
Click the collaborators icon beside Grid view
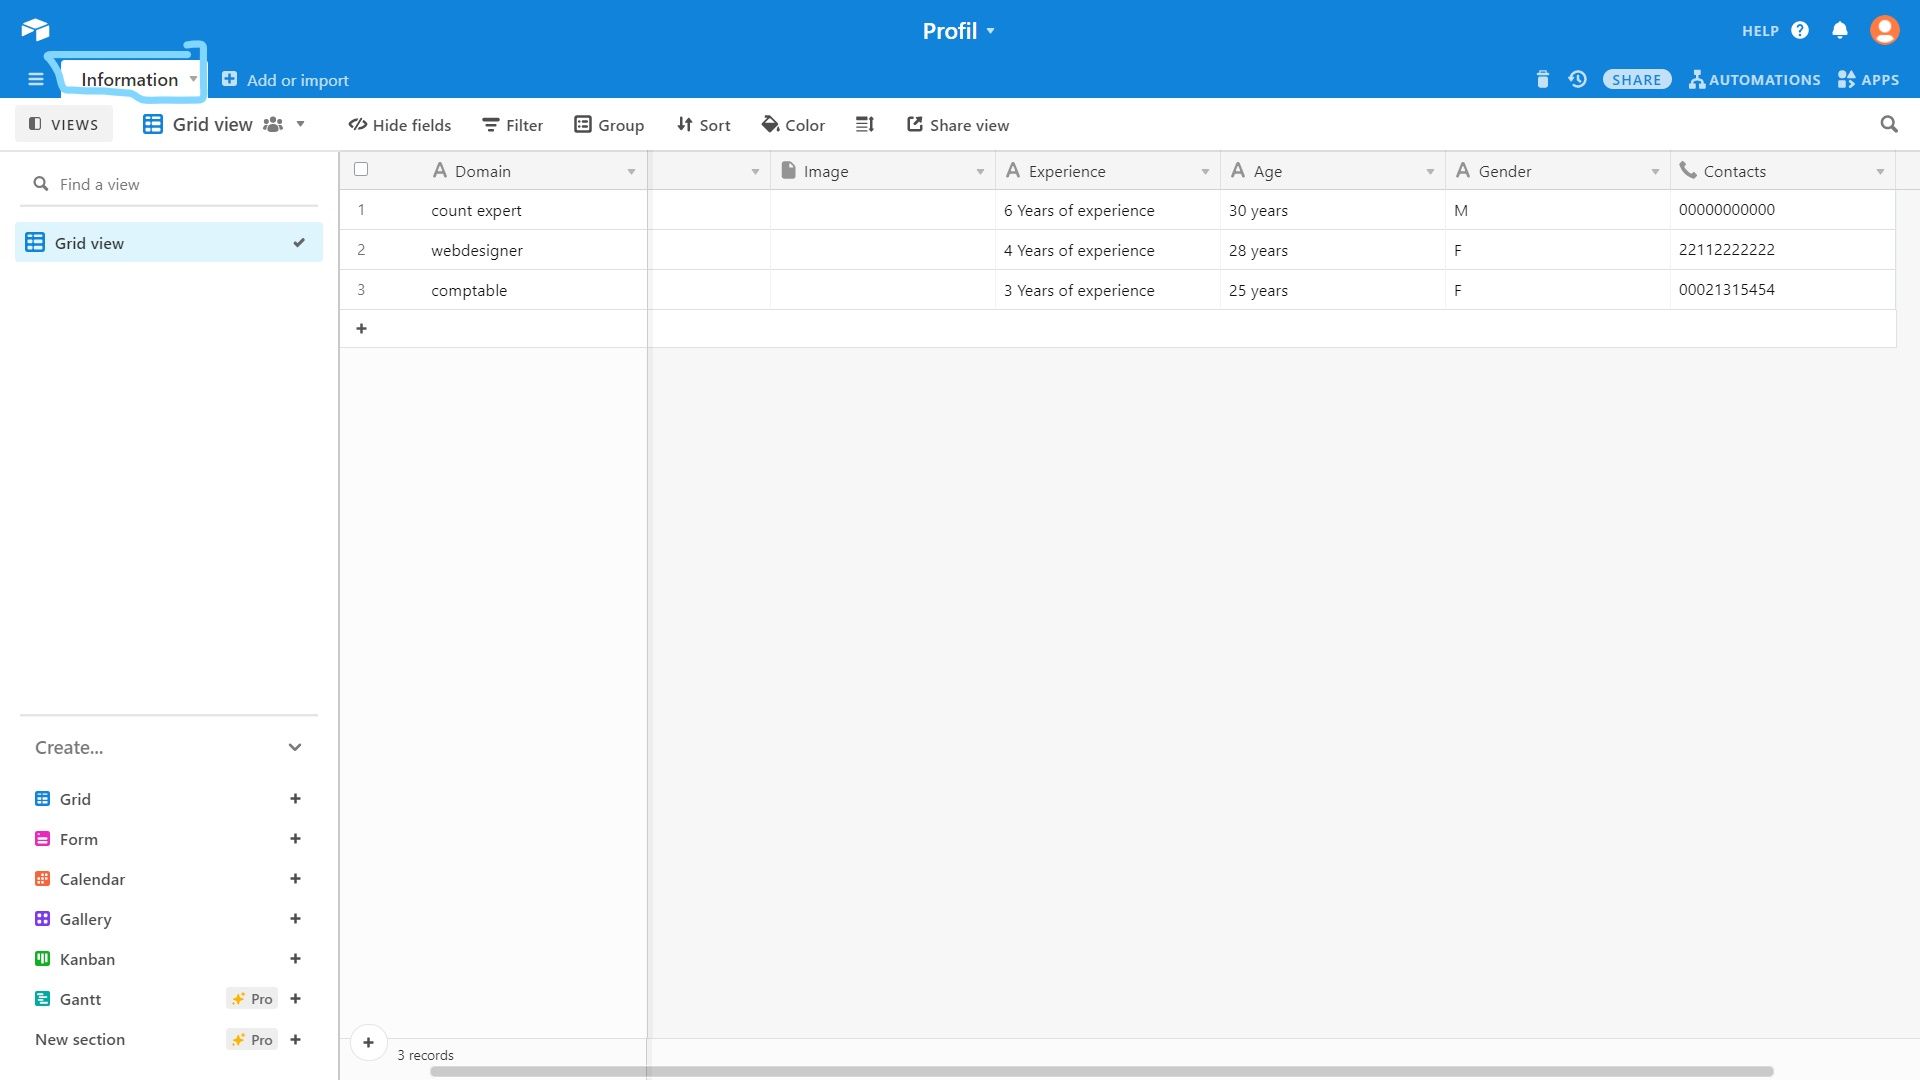tap(273, 125)
